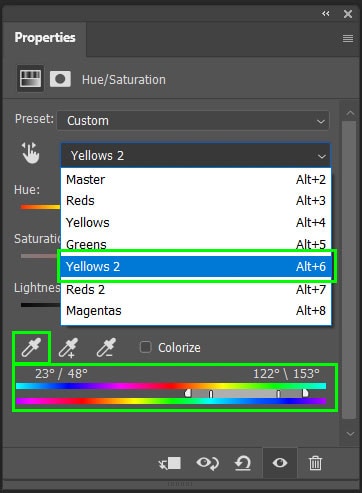Viewport: 362px width, 493px height.
Task: Toggle layer visibility eye icon
Action: [280, 463]
